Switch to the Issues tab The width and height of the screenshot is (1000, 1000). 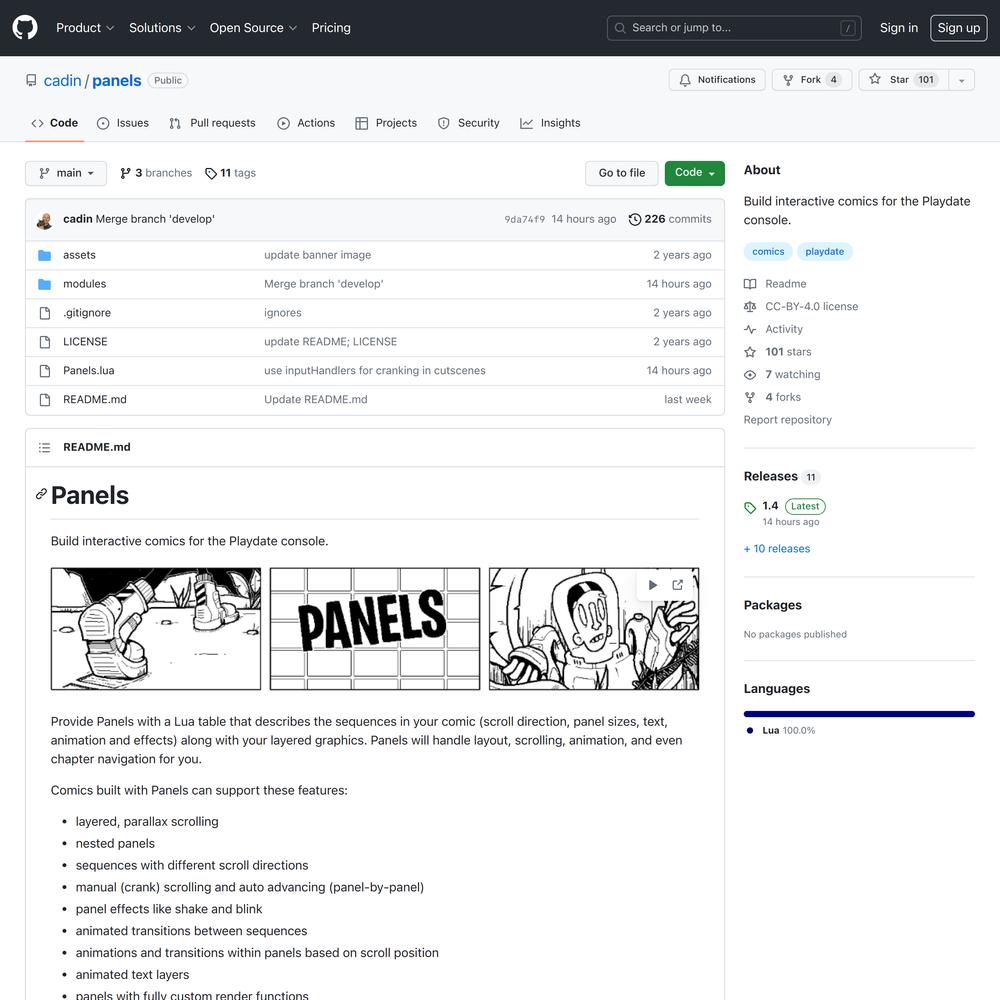(122, 123)
